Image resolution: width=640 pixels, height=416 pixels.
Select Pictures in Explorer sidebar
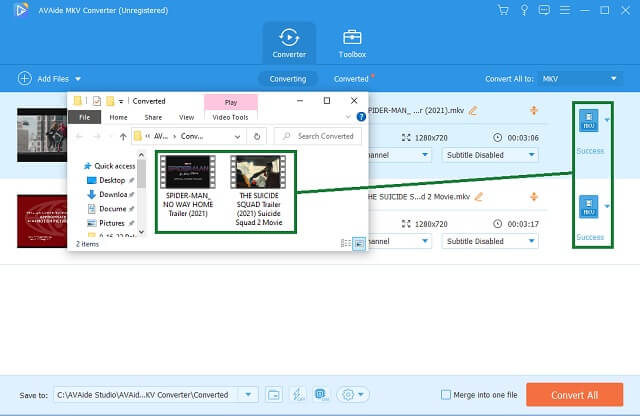[111, 223]
